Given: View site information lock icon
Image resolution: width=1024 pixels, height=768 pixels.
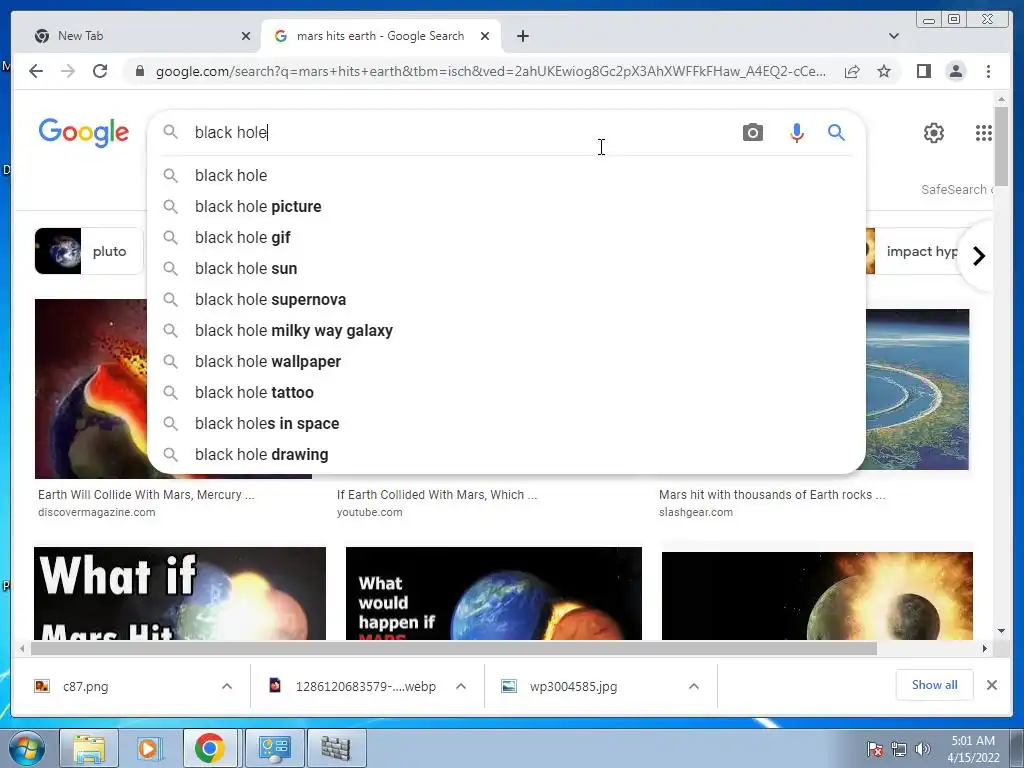Looking at the screenshot, I should [x=139, y=71].
